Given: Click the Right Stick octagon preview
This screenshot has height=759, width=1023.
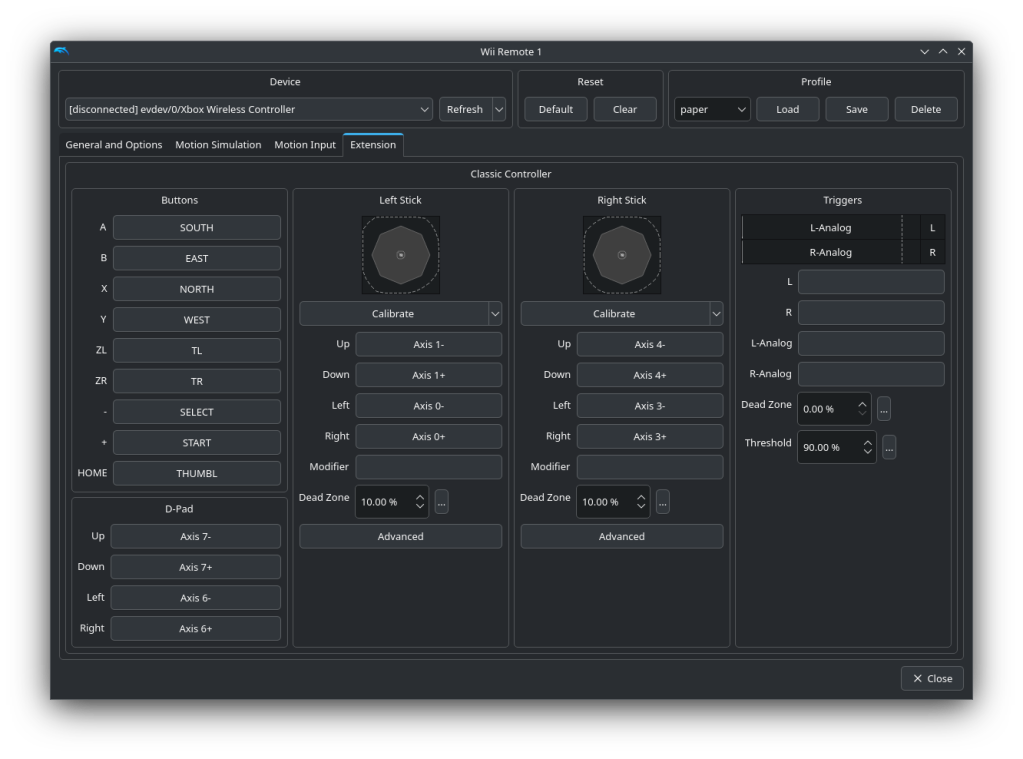Looking at the screenshot, I should coord(621,255).
